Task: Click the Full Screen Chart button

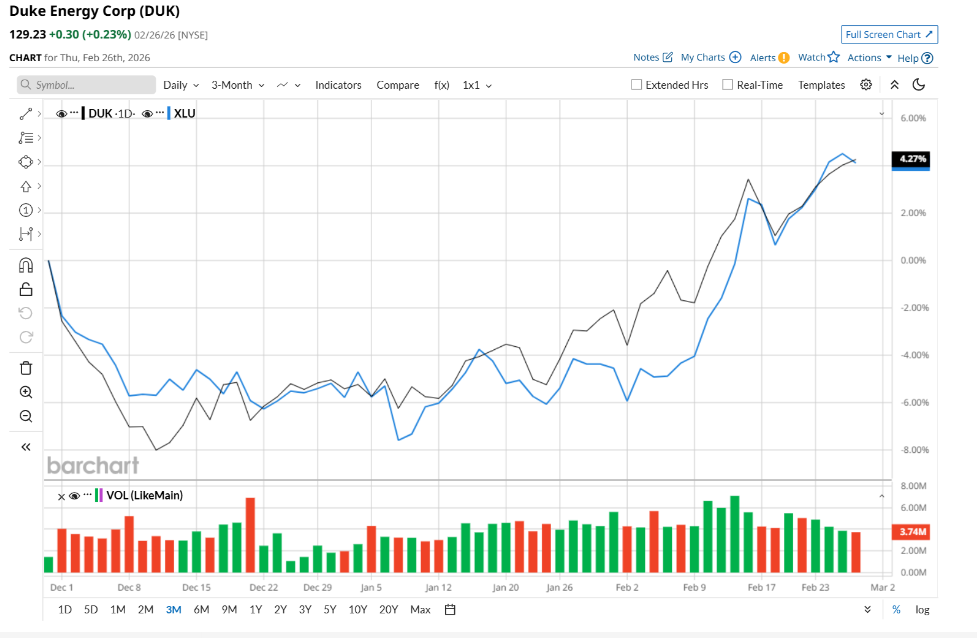Action: [889, 34]
